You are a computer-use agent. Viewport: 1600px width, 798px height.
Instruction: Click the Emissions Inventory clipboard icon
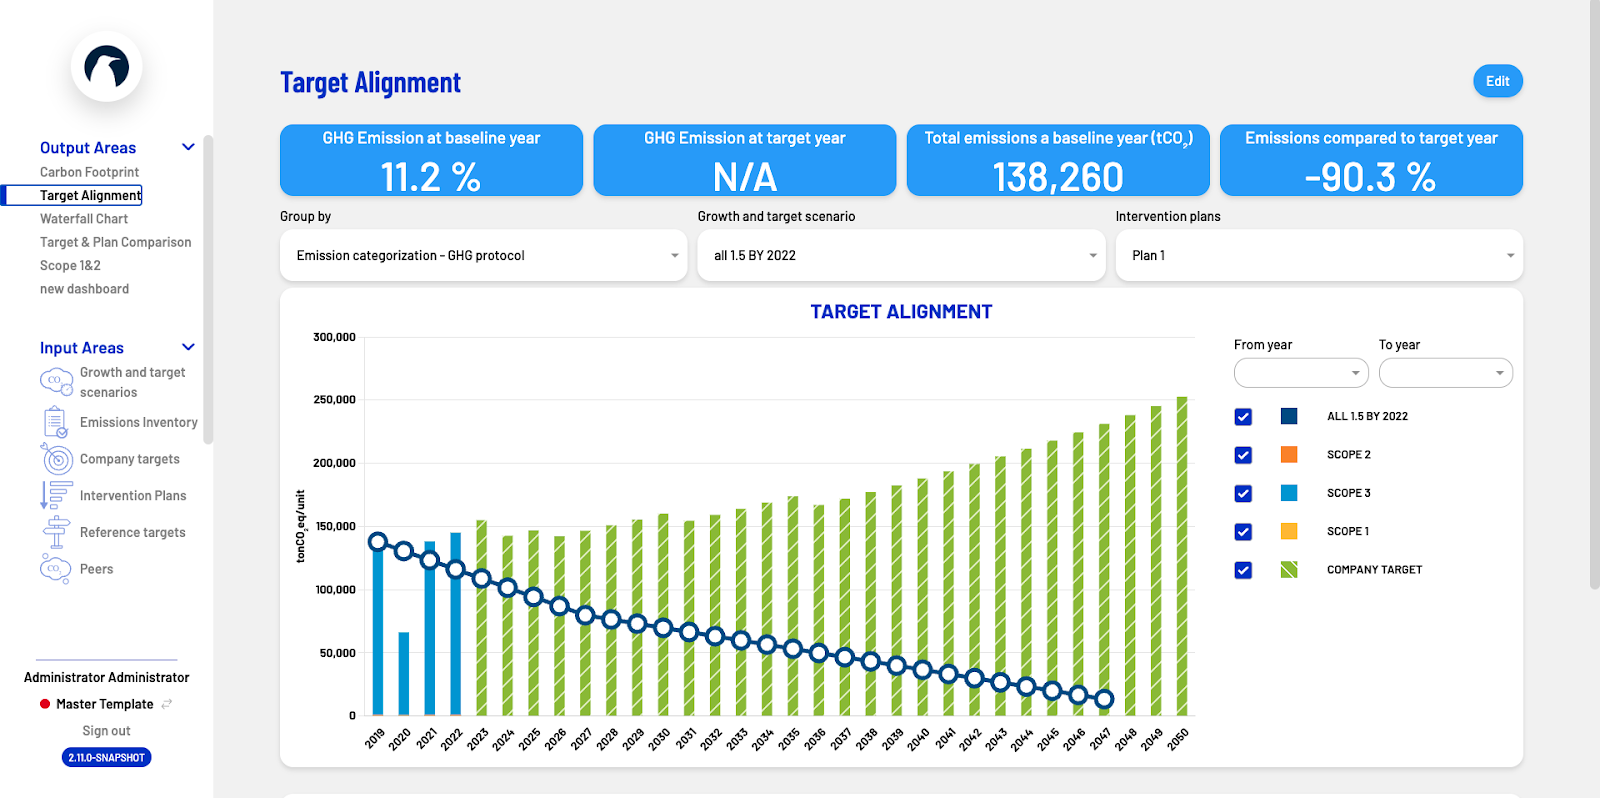[x=56, y=423]
